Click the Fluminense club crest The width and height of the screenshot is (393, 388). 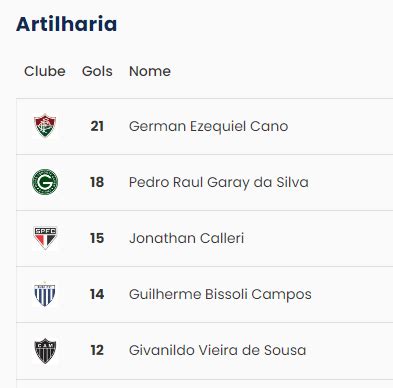pyautogui.click(x=45, y=126)
